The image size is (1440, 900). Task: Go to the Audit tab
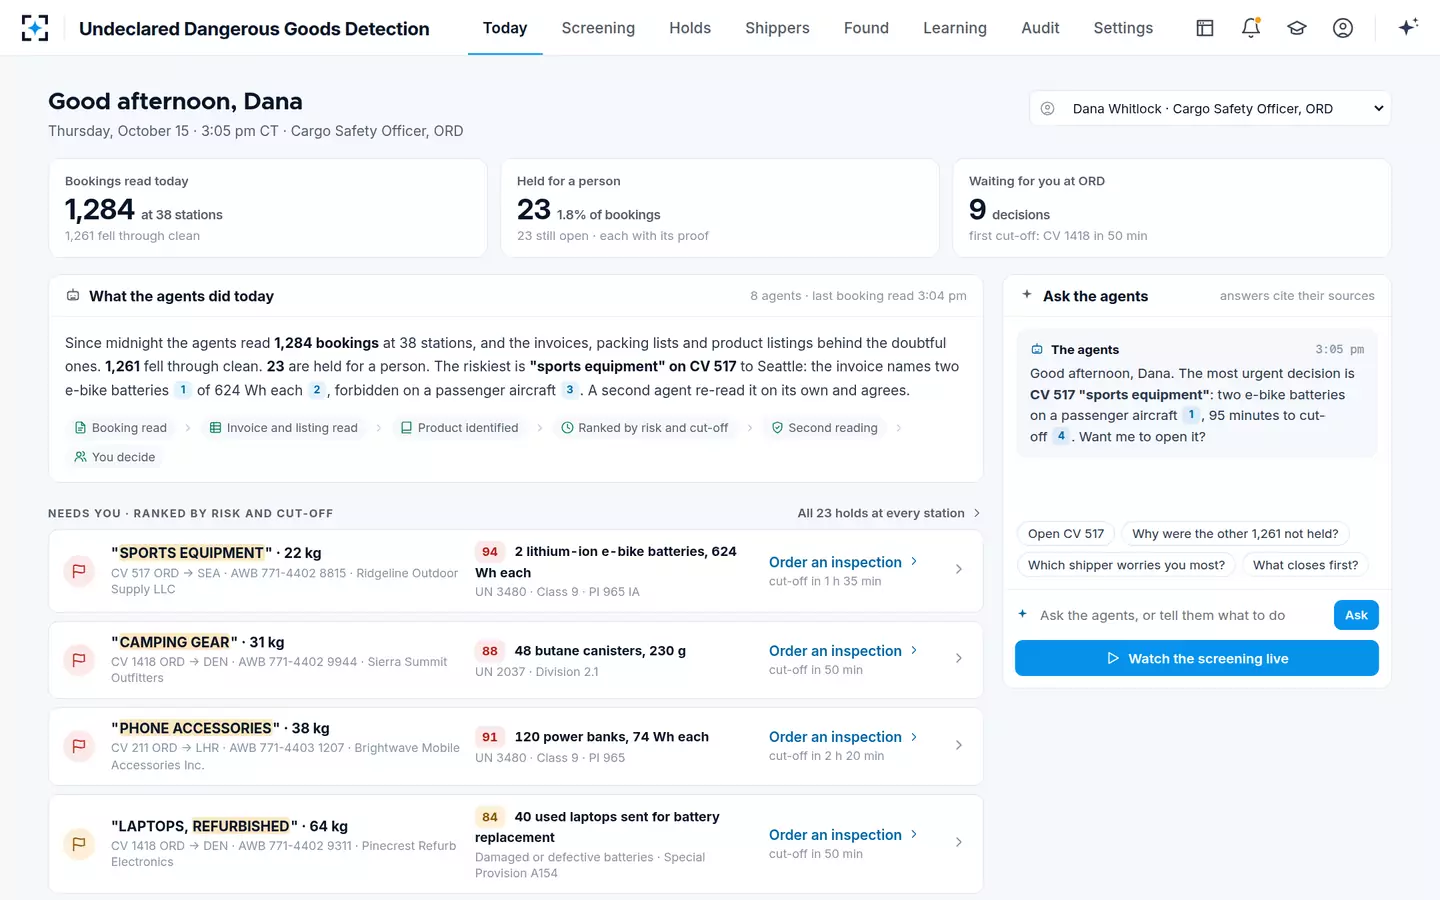pos(1040,28)
